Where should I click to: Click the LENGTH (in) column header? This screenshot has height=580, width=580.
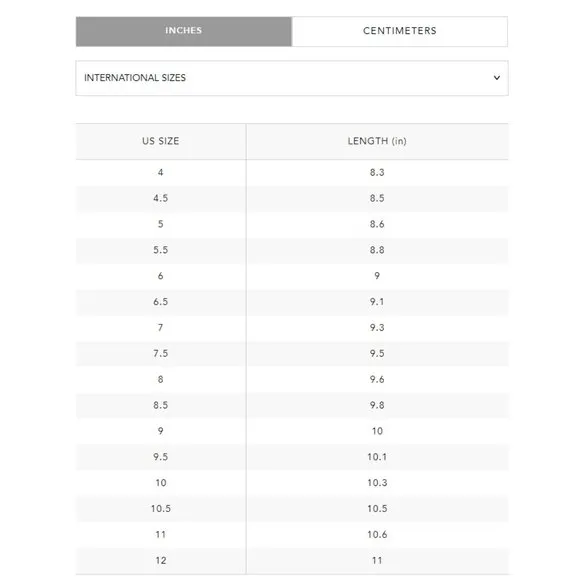click(377, 141)
